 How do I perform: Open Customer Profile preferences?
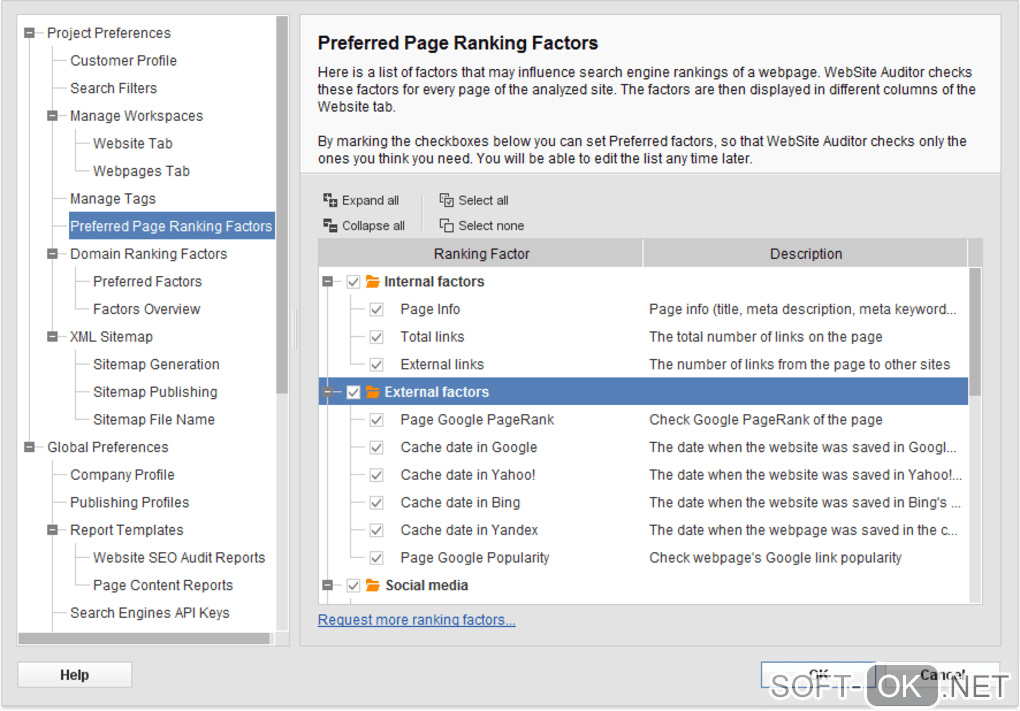click(123, 61)
